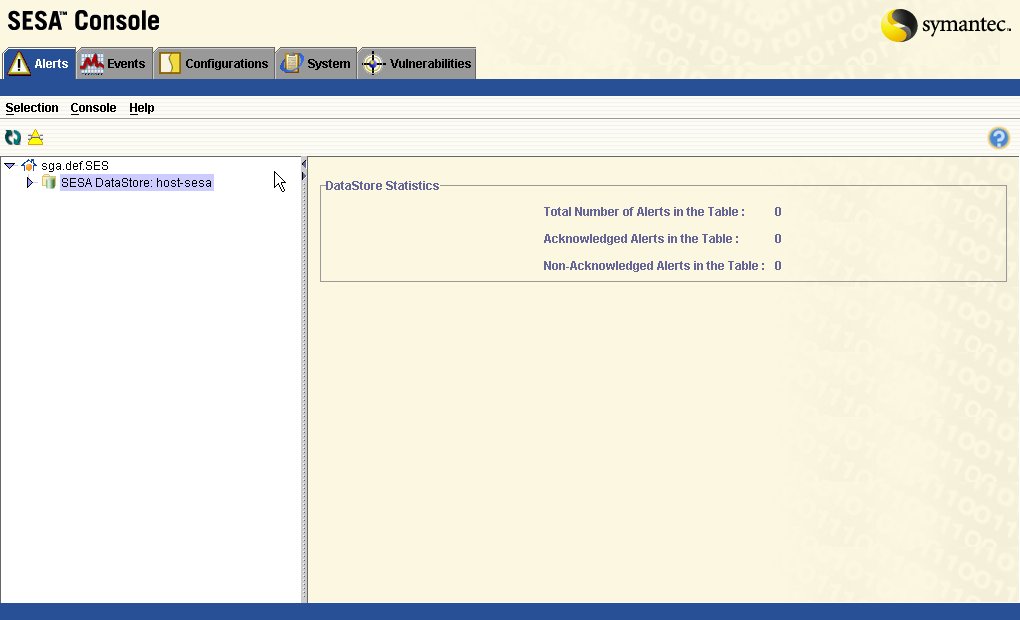Select SESA DataStore: host-sesa tree item
The image size is (1020, 620).
pos(137,183)
